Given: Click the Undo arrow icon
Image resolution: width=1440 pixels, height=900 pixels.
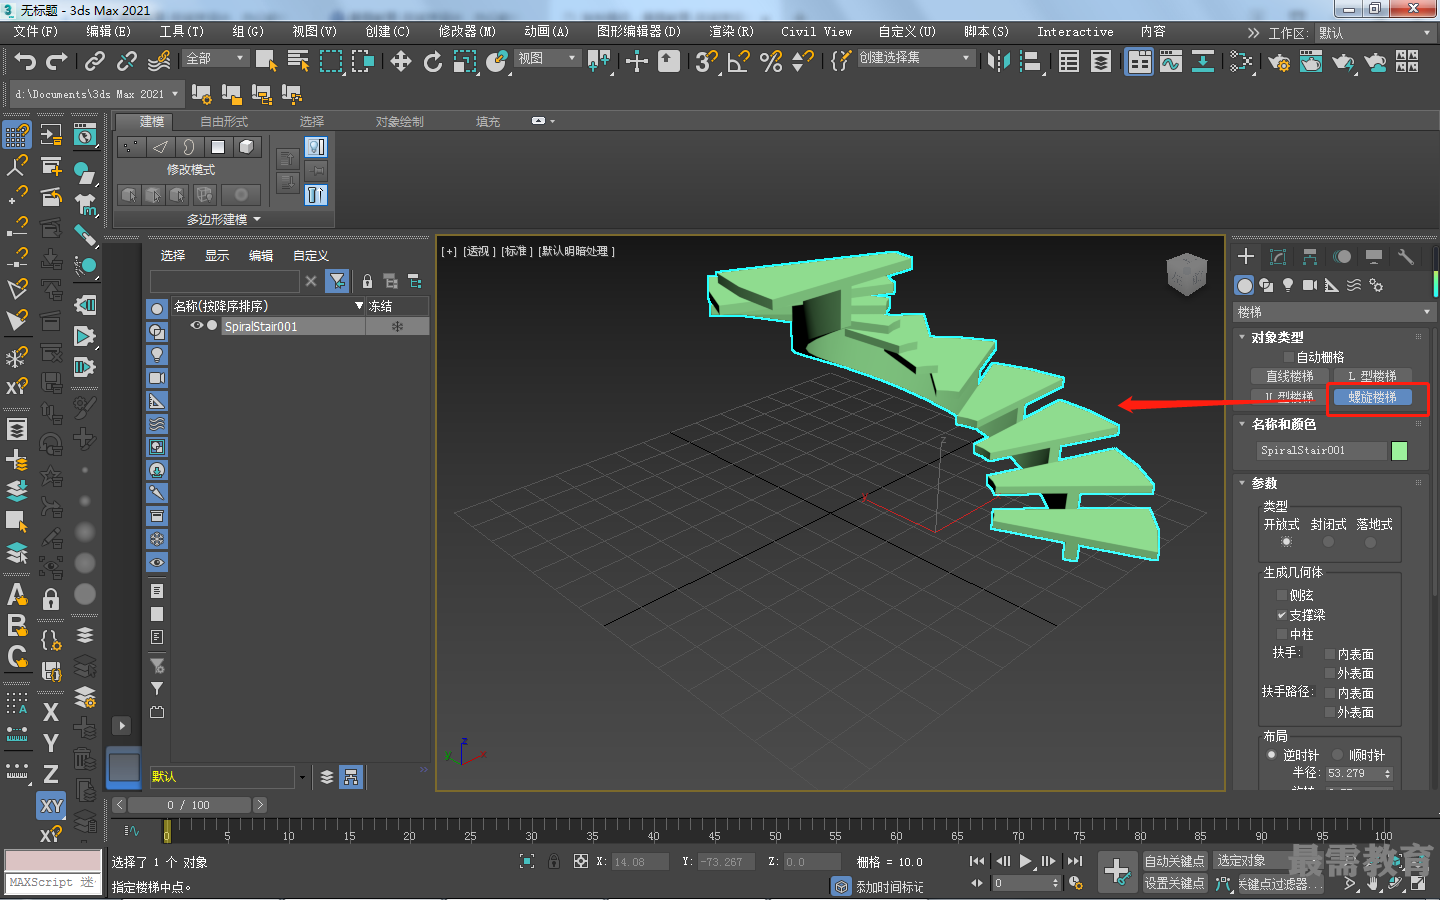Looking at the screenshot, I should click(x=25, y=61).
